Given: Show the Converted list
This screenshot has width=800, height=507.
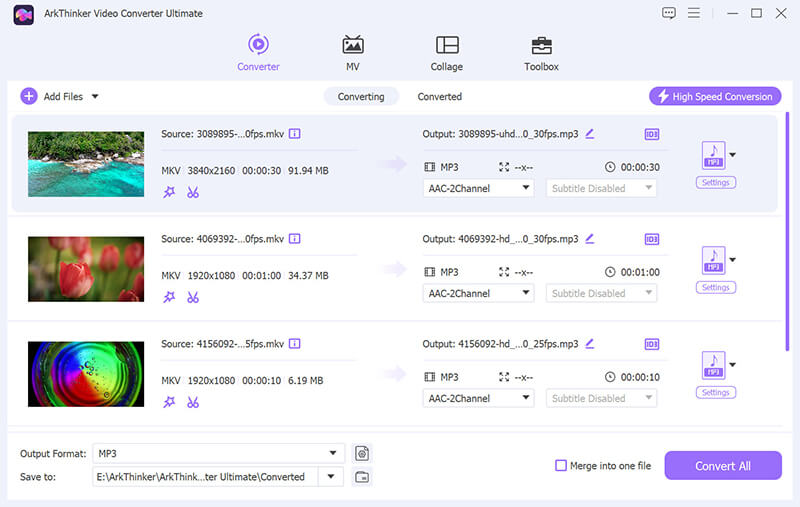Looking at the screenshot, I should tap(439, 96).
